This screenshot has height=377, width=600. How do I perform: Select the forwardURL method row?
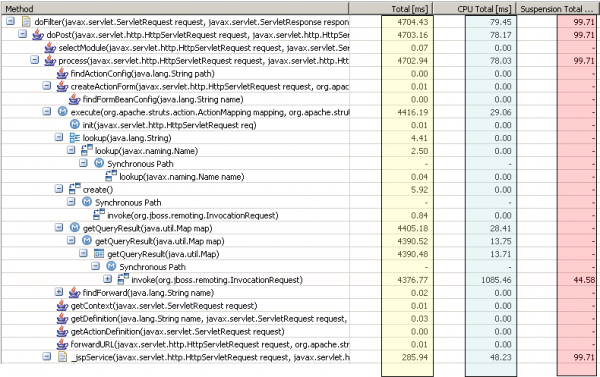tap(210, 344)
